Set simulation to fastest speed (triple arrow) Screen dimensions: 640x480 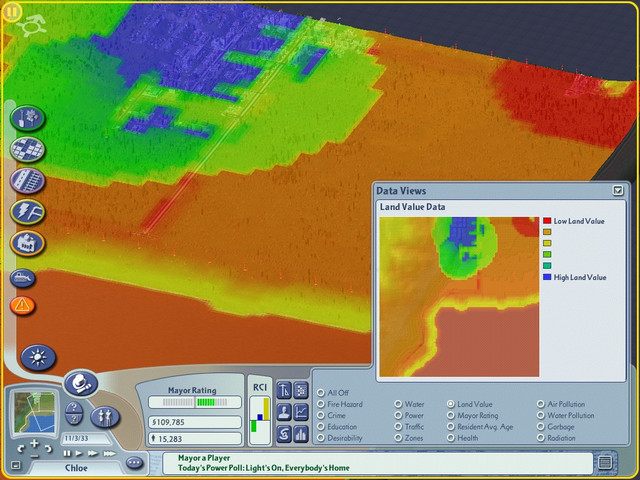click(x=109, y=453)
